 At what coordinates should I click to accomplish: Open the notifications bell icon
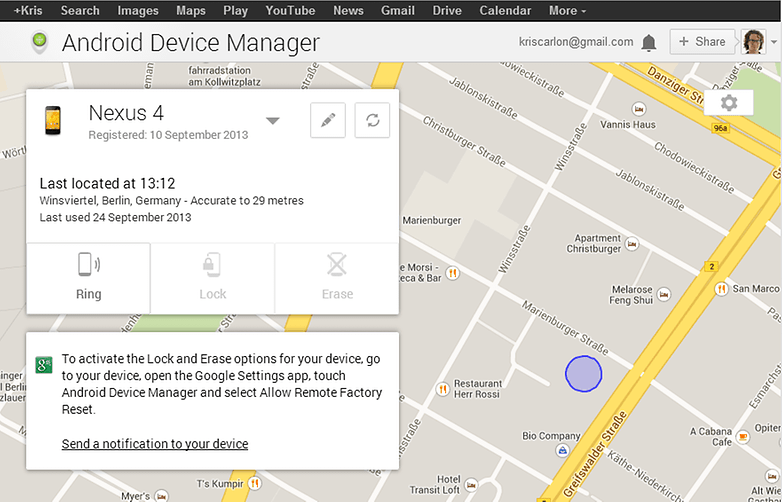(x=648, y=43)
